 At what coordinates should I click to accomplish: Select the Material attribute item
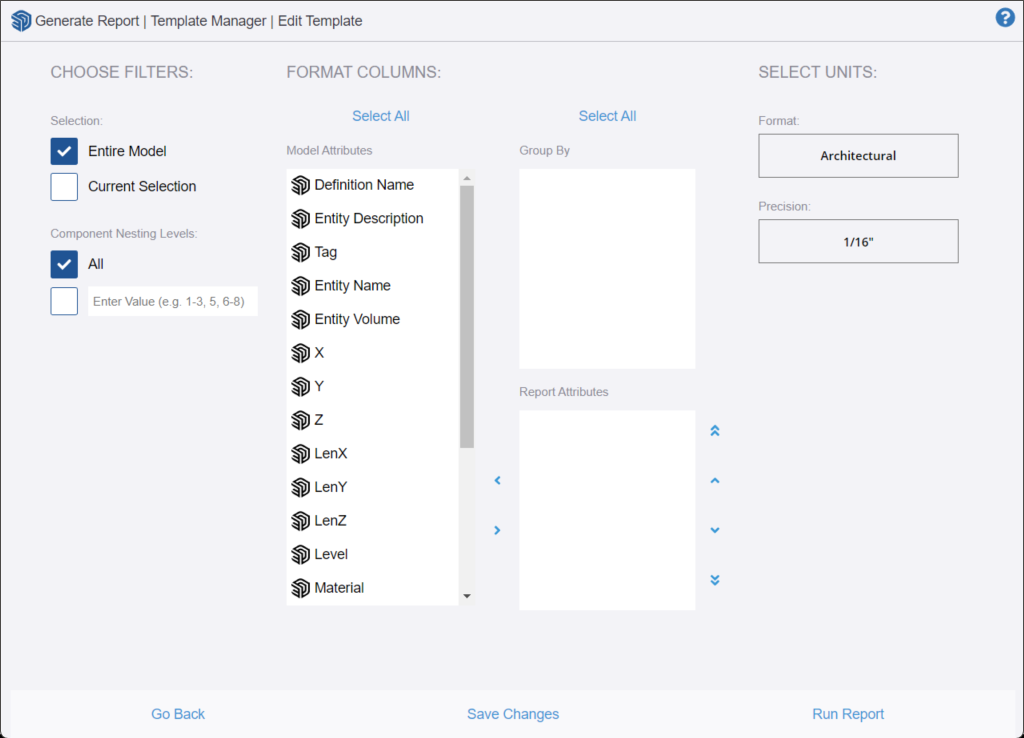tap(339, 588)
